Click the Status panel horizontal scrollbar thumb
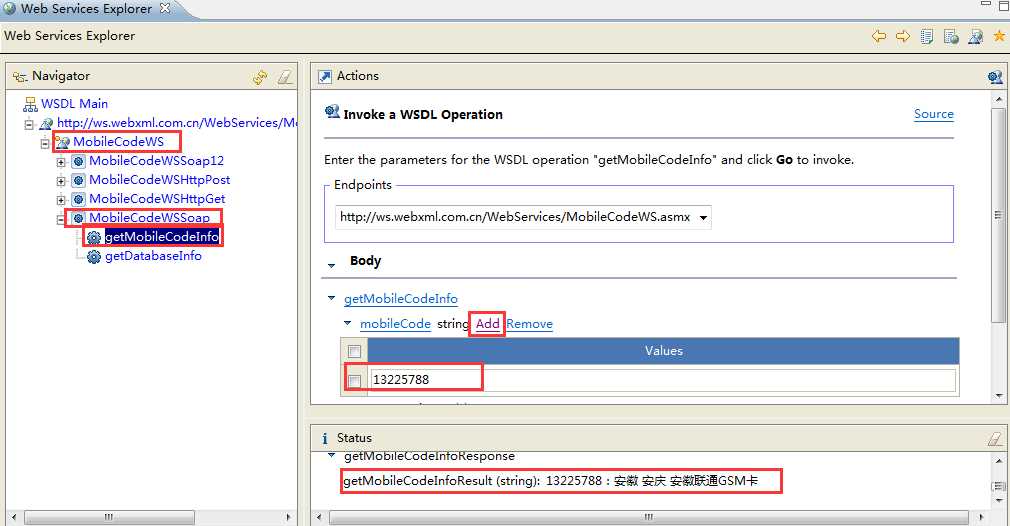This screenshot has width=1010, height=526. [x=649, y=517]
